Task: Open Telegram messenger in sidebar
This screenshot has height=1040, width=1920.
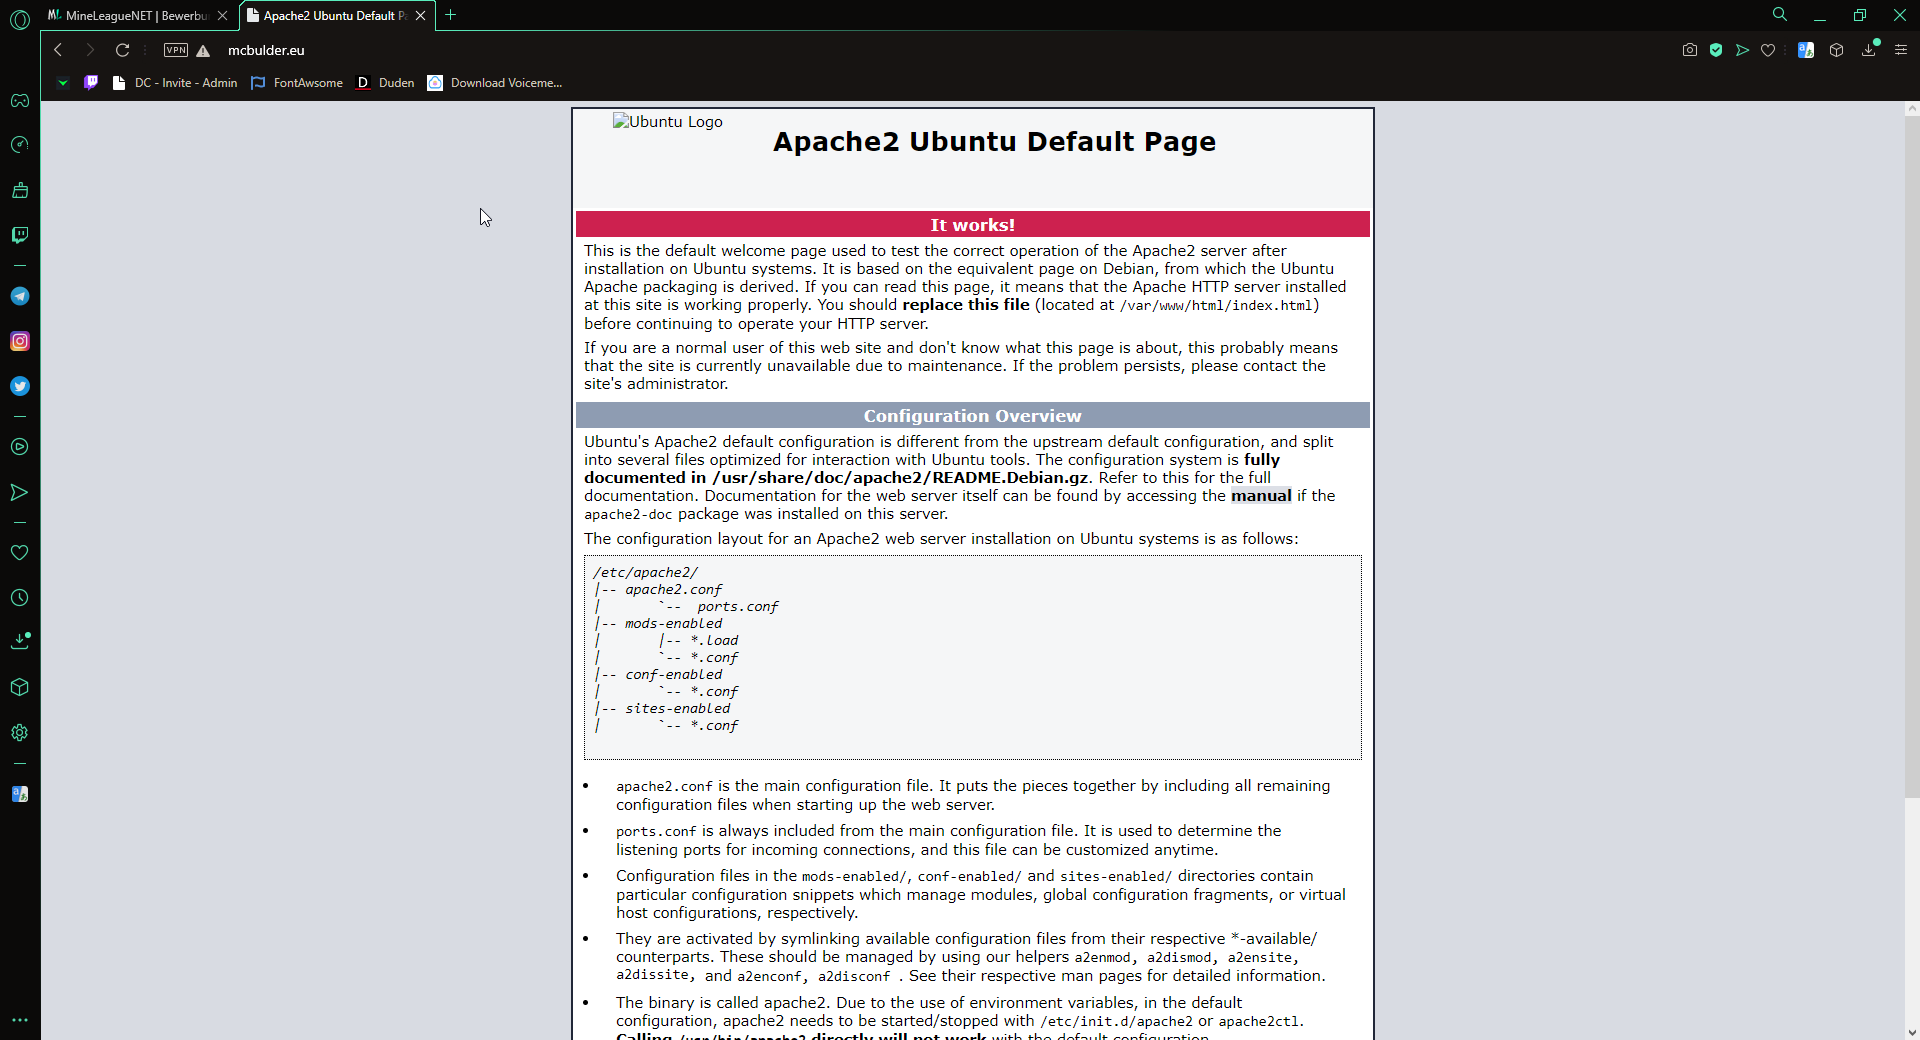Action: coord(20,296)
